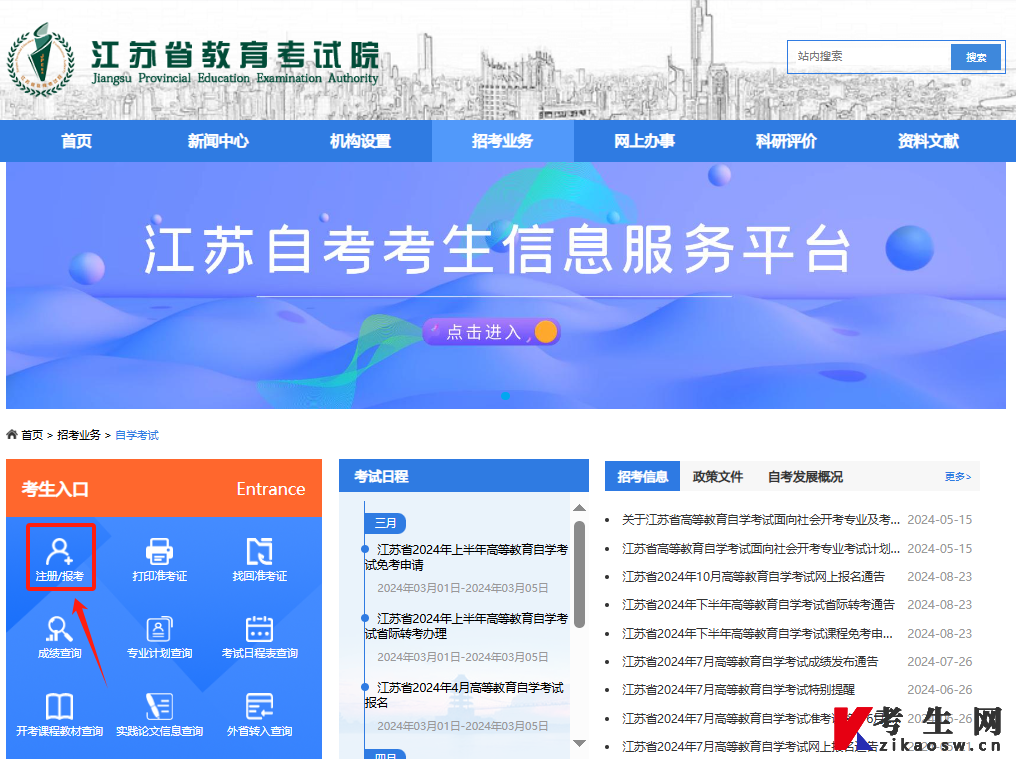Click the home icon in the breadcrumb
1016x764 pixels.
(10, 434)
